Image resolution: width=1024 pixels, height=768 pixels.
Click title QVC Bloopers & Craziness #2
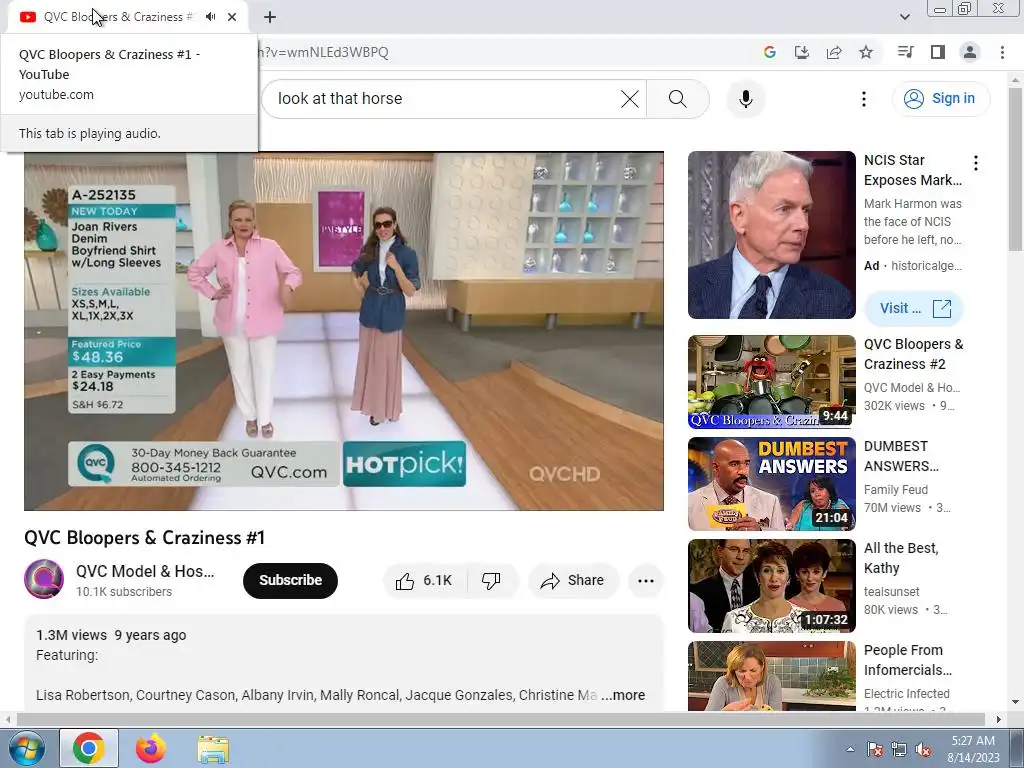pyautogui.click(x=913, y=354)
